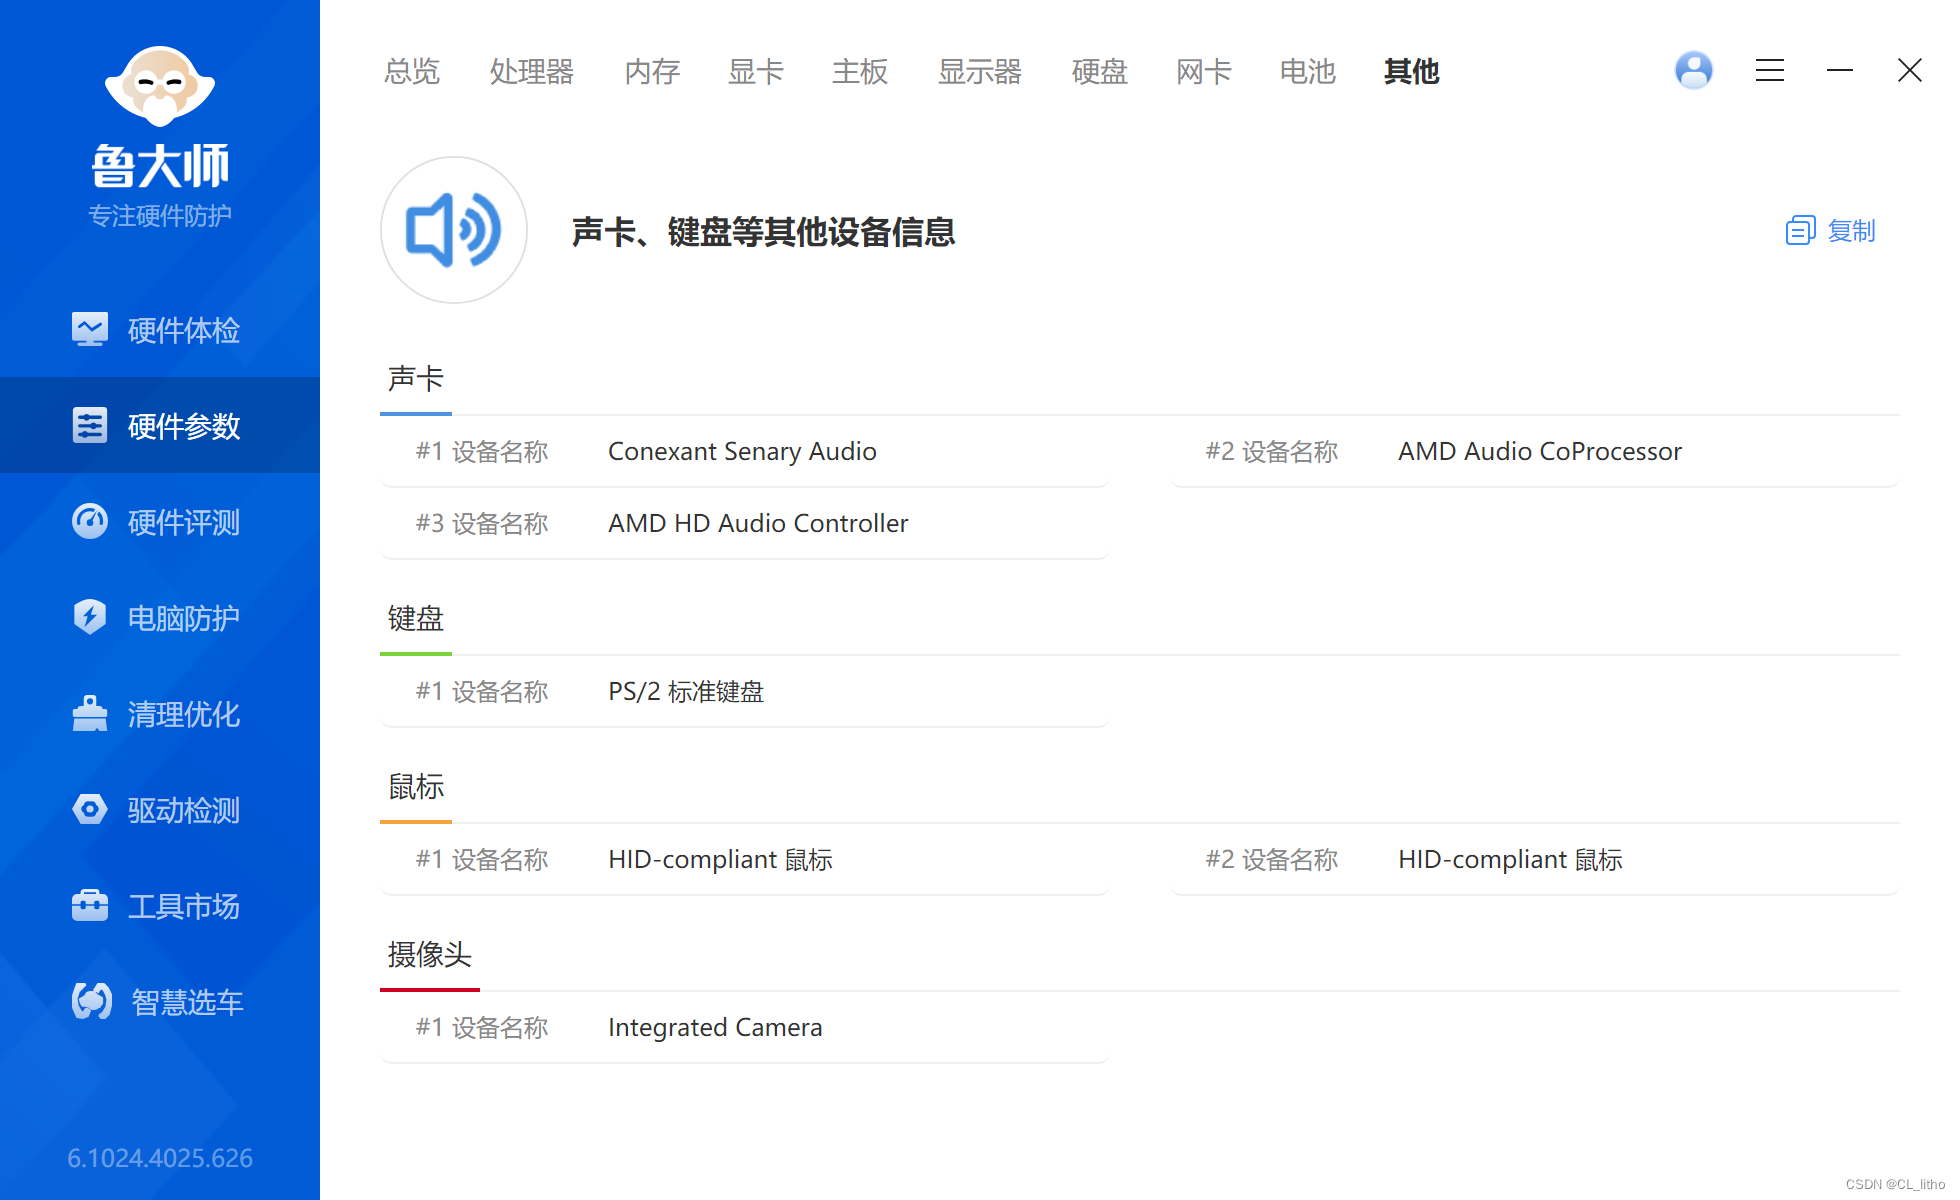Select 智慧选车 icon in sidebar
1960x1200 pixels.
click(92, 1001)
